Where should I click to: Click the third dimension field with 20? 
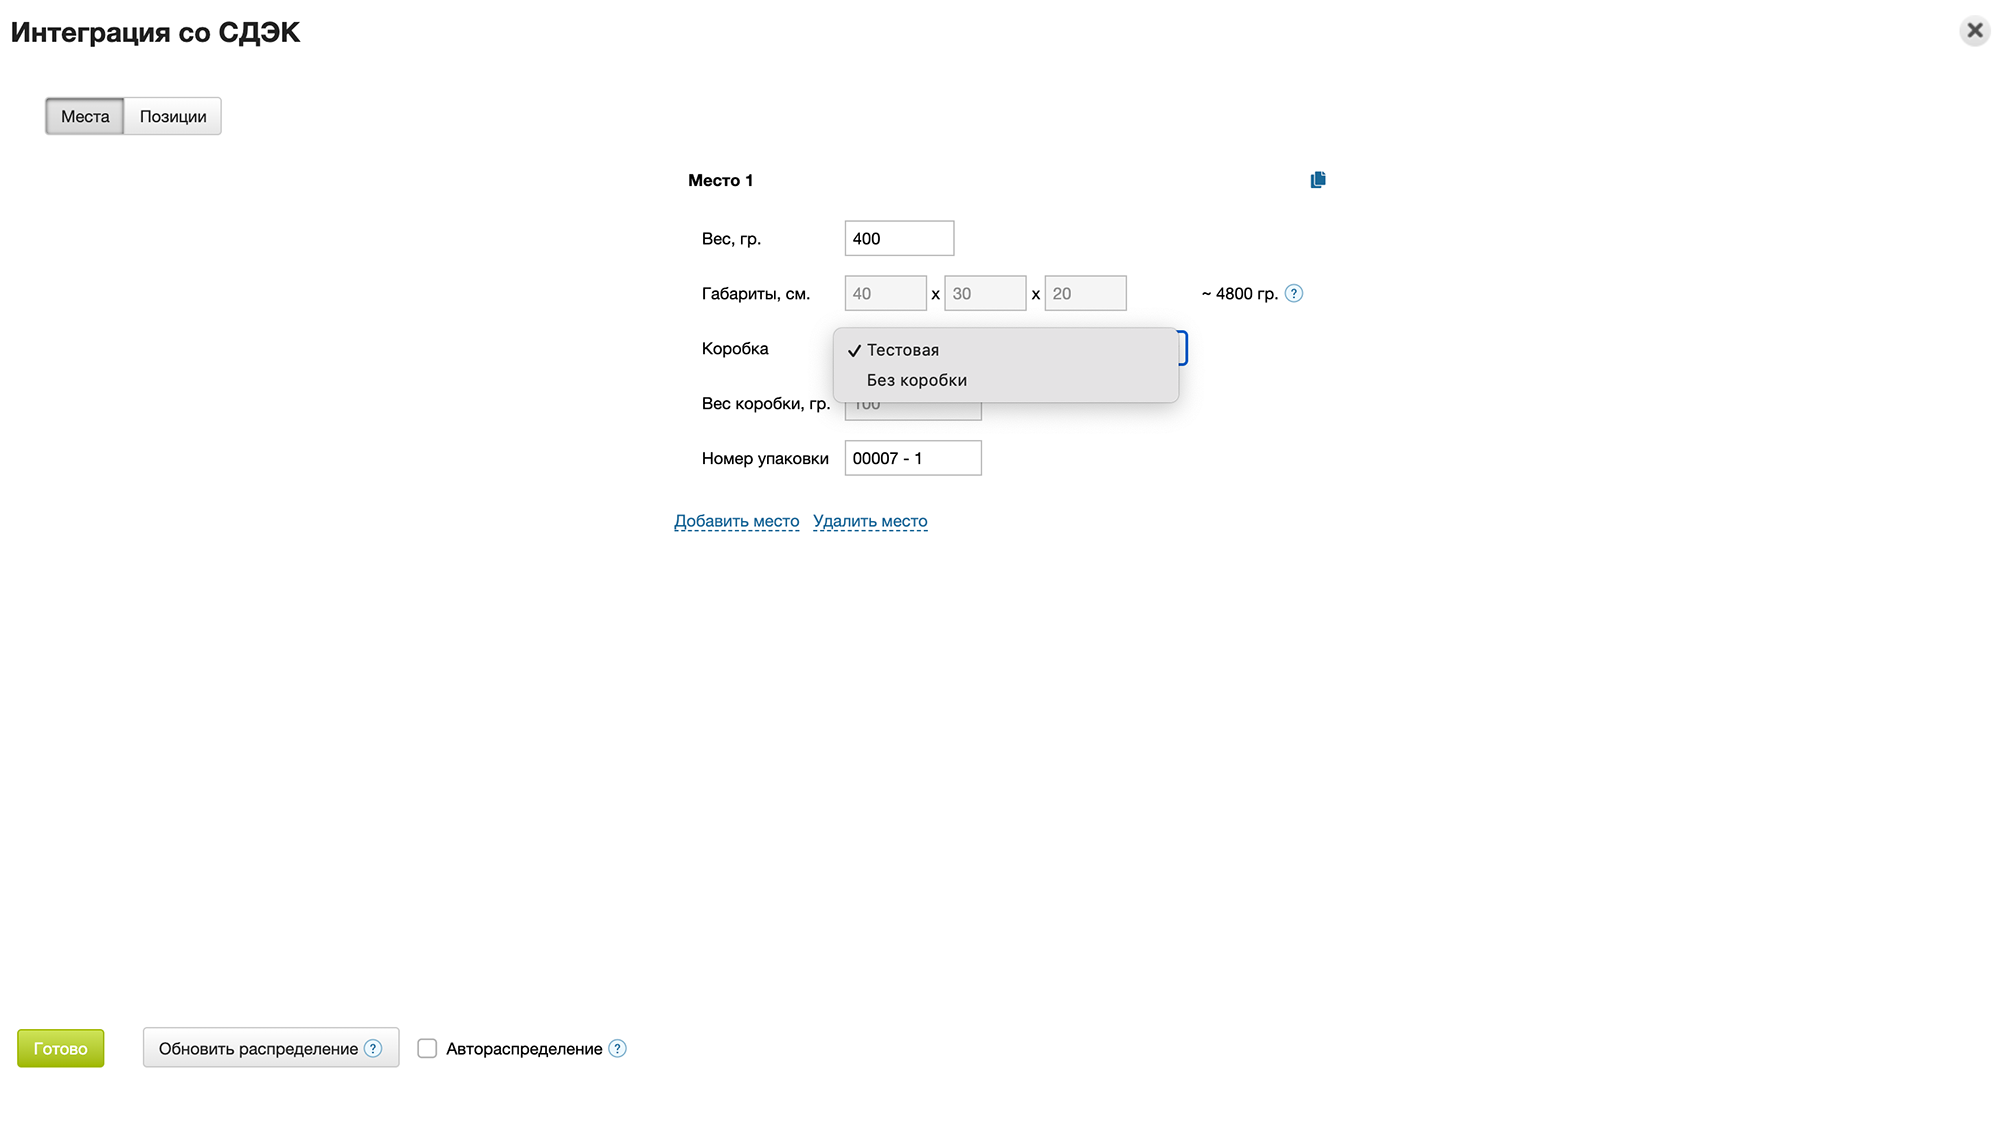[1085, 293]
